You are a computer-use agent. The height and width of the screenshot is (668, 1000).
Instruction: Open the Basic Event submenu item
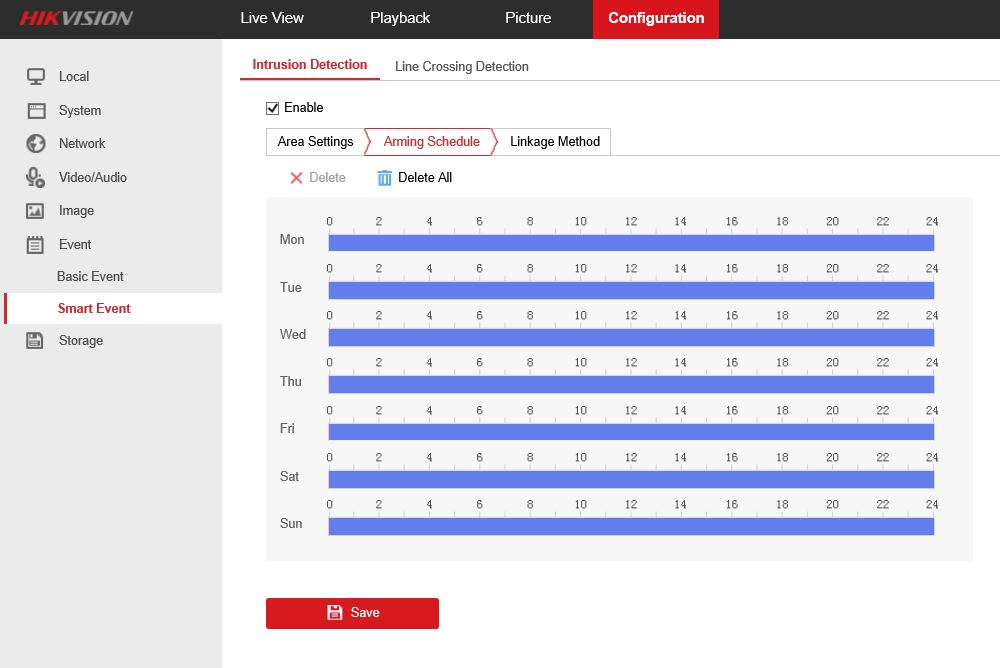pyautogui.click(x=90, y=276)
